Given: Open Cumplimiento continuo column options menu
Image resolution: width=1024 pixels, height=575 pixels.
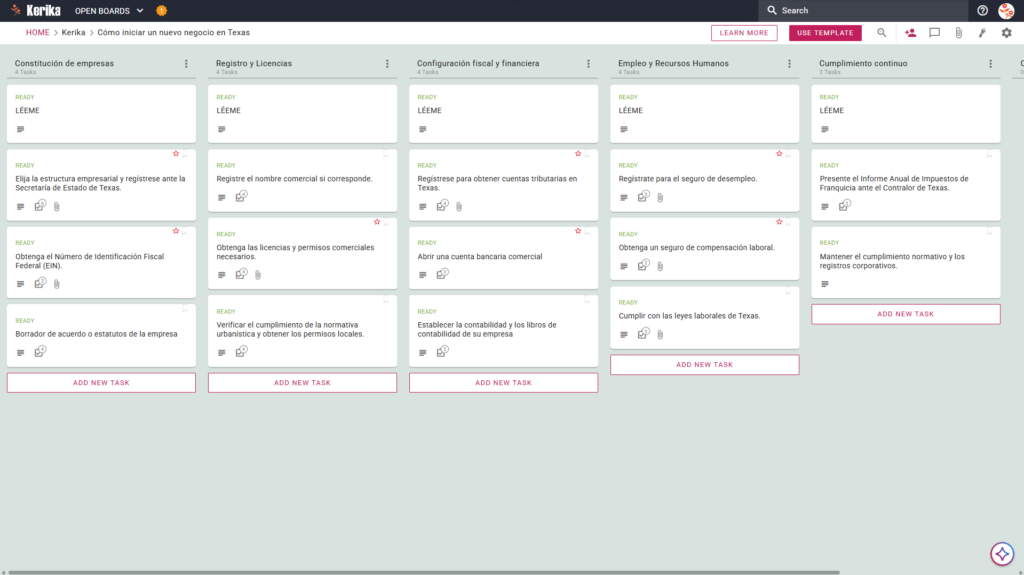Looking at the screenshot, I should point(991,63).
